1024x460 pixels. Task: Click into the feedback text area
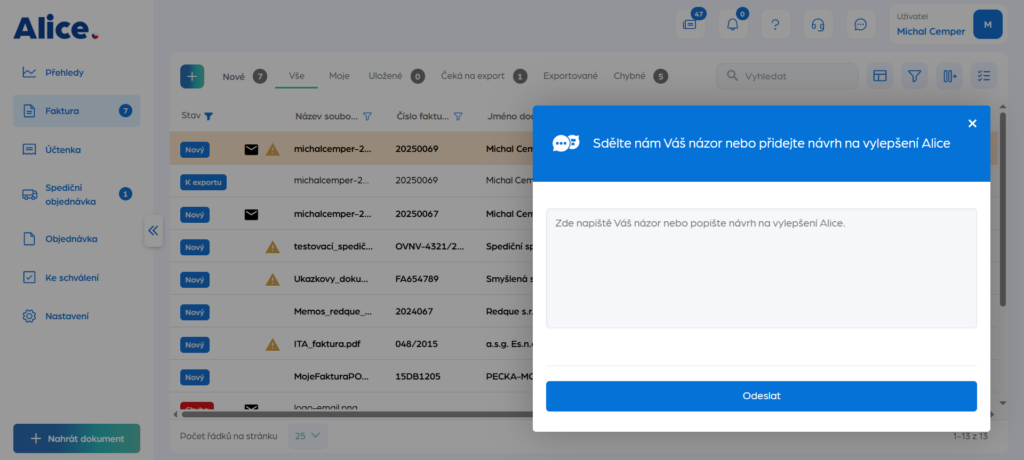761,268
